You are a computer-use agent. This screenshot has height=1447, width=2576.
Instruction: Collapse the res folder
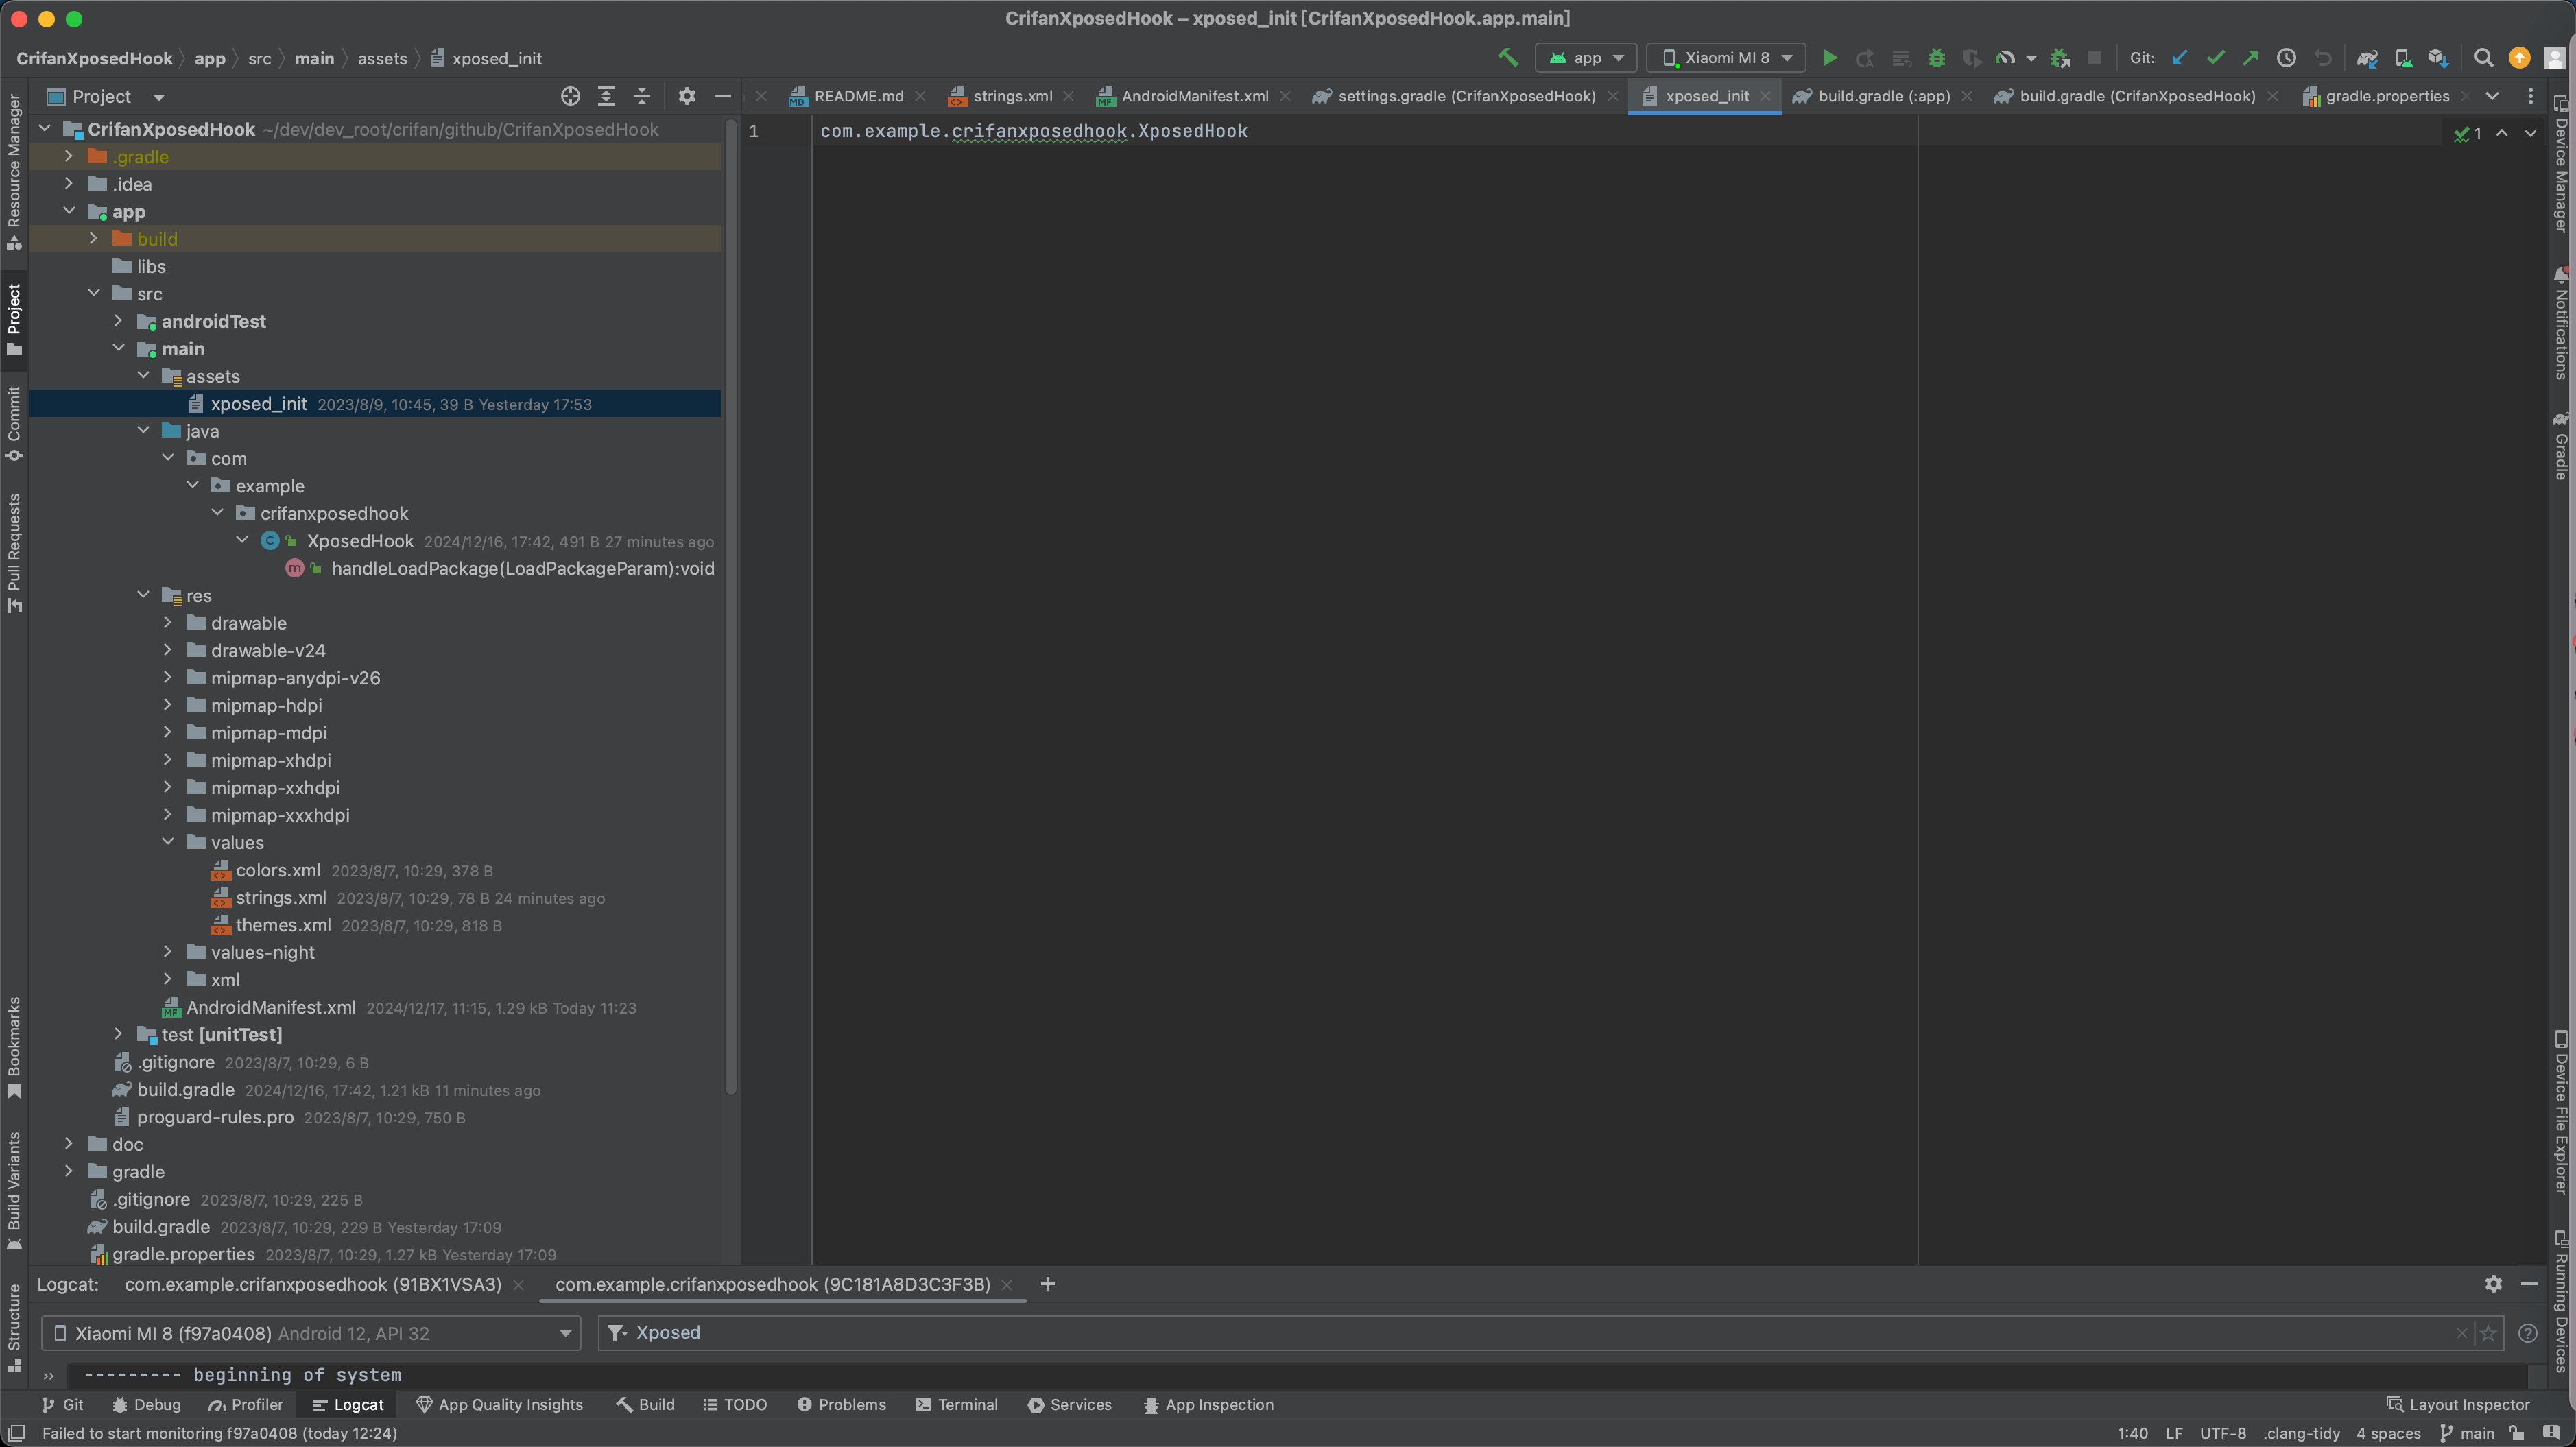(143, 595)
